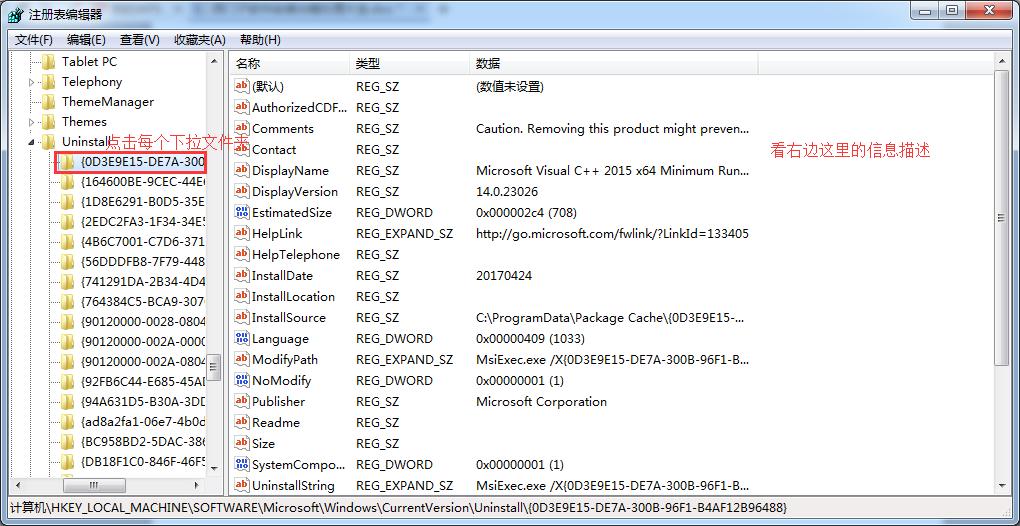This screenshot has height=526, width=1020.
Task: Click the string icon for Comments value
Action: point(242,128)
